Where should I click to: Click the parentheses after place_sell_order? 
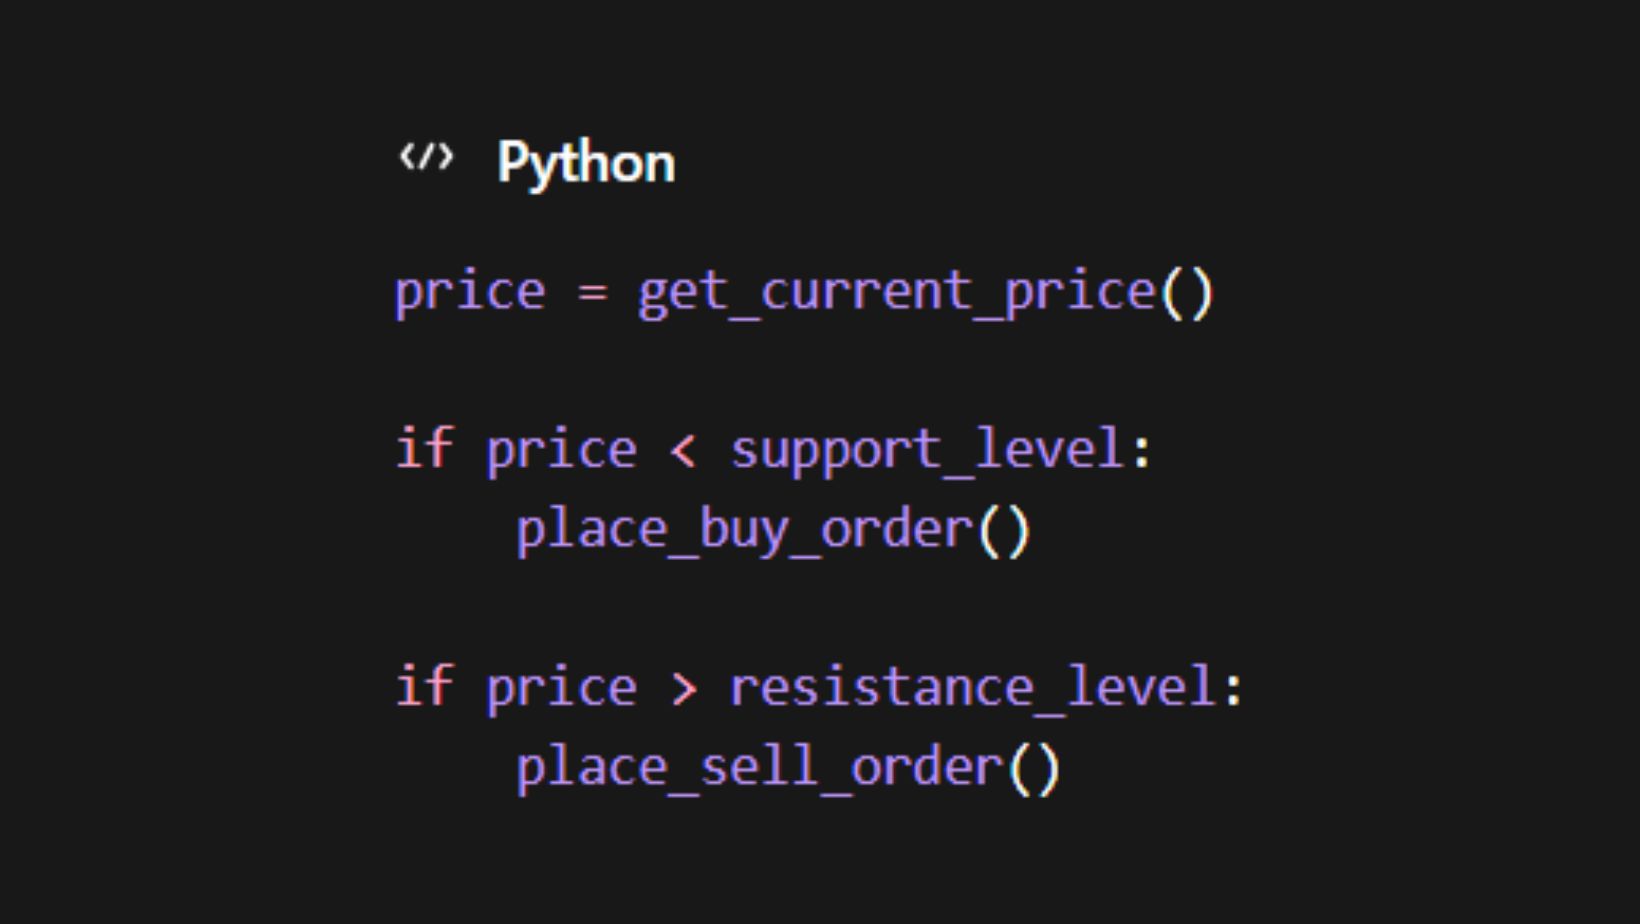1034,769
